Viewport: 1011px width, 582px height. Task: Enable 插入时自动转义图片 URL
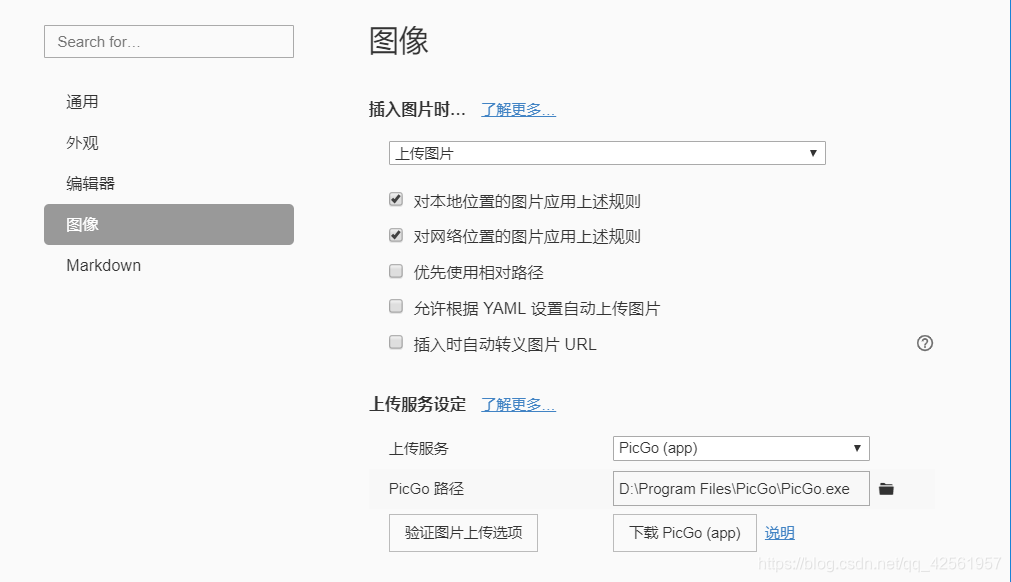click(x=396, y=342)
